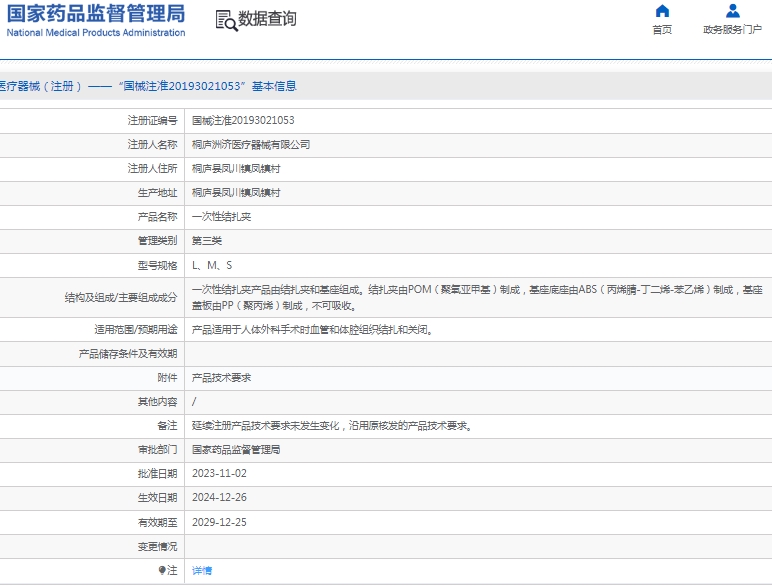772x588 pixels.
Task: Click the bullet icon beside 注
Action: point(162,570)
